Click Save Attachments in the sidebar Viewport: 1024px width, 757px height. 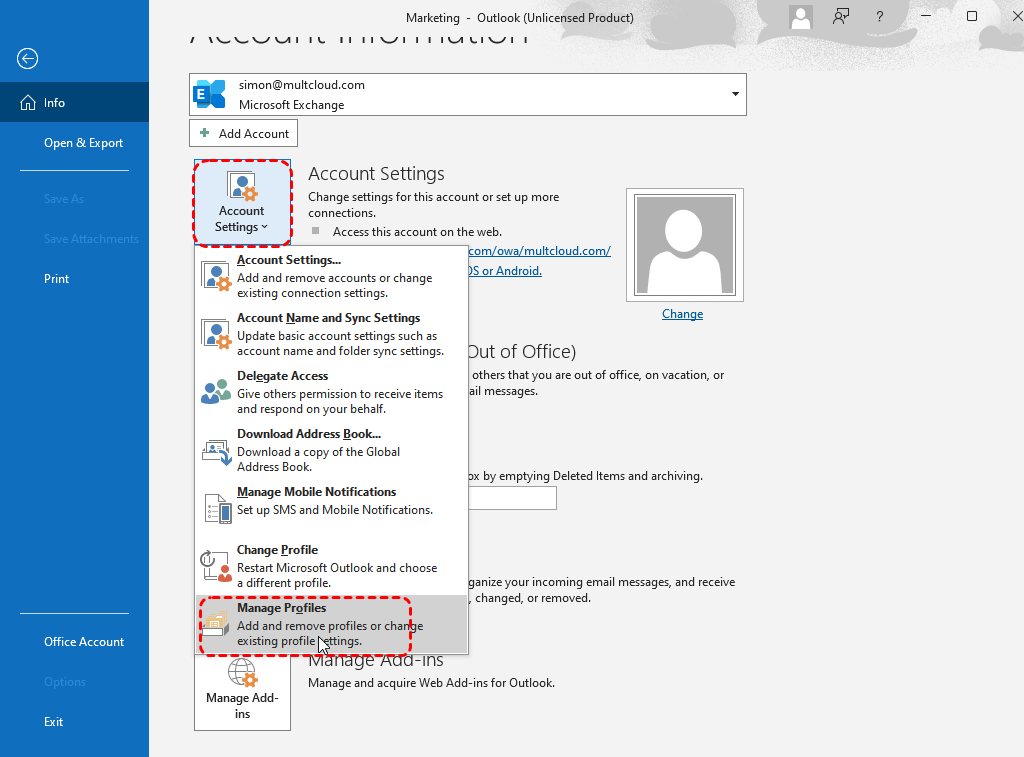pyautogui.click(x=91, y=239)
